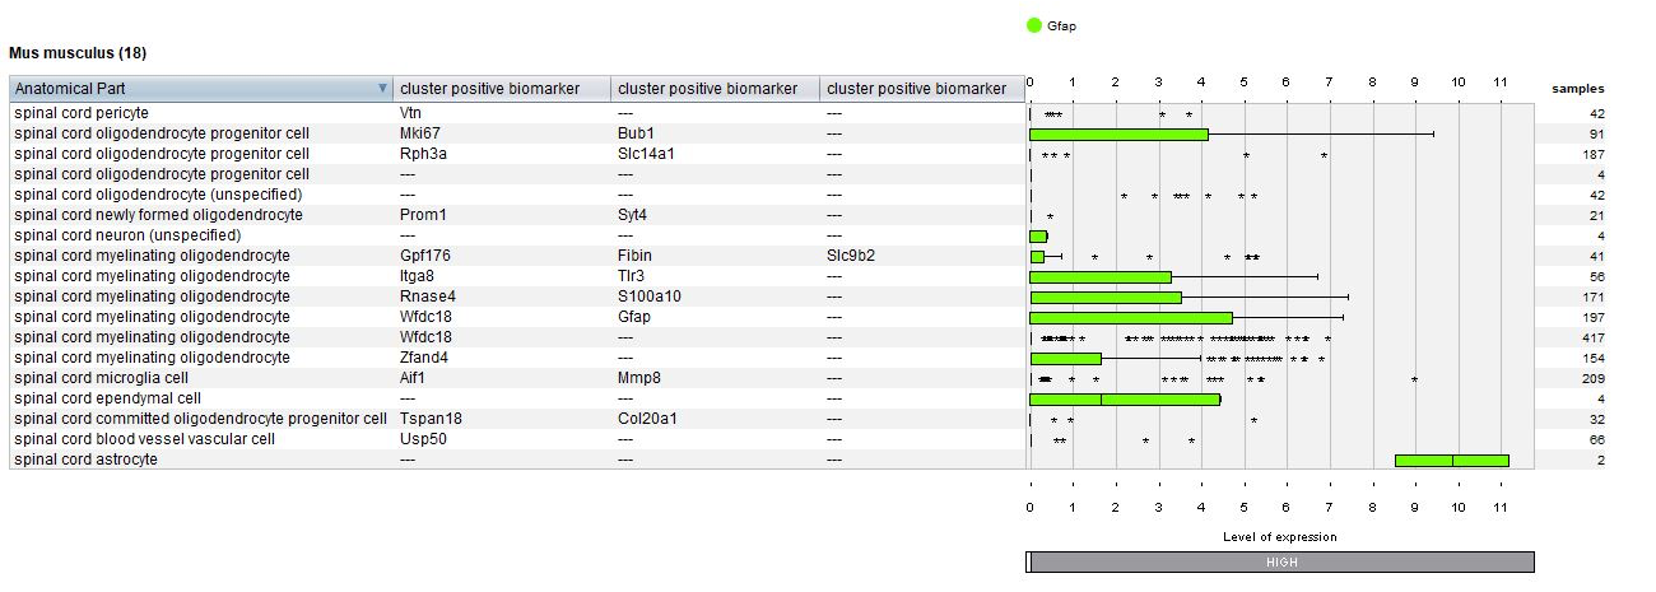This screenshot has height=592, width=1656.
Task: Select the Anatomical Part column header
Action: pos(201,88)
